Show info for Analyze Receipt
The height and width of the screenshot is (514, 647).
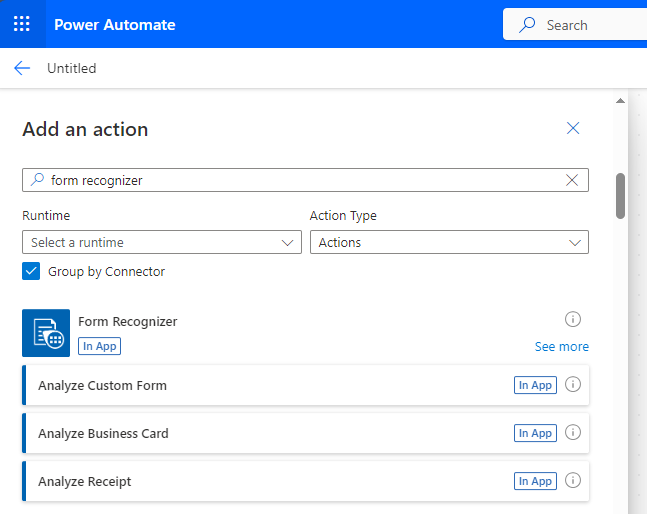pyautogui.click(x=573, y=480)
